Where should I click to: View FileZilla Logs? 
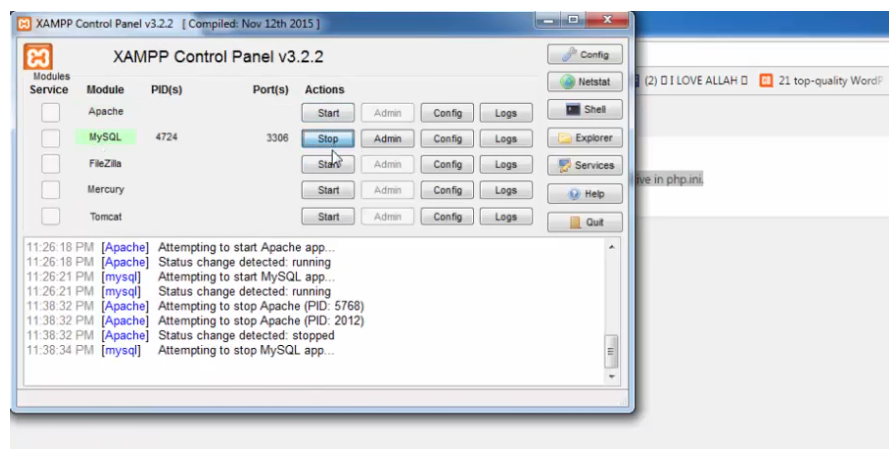[506, 164]
